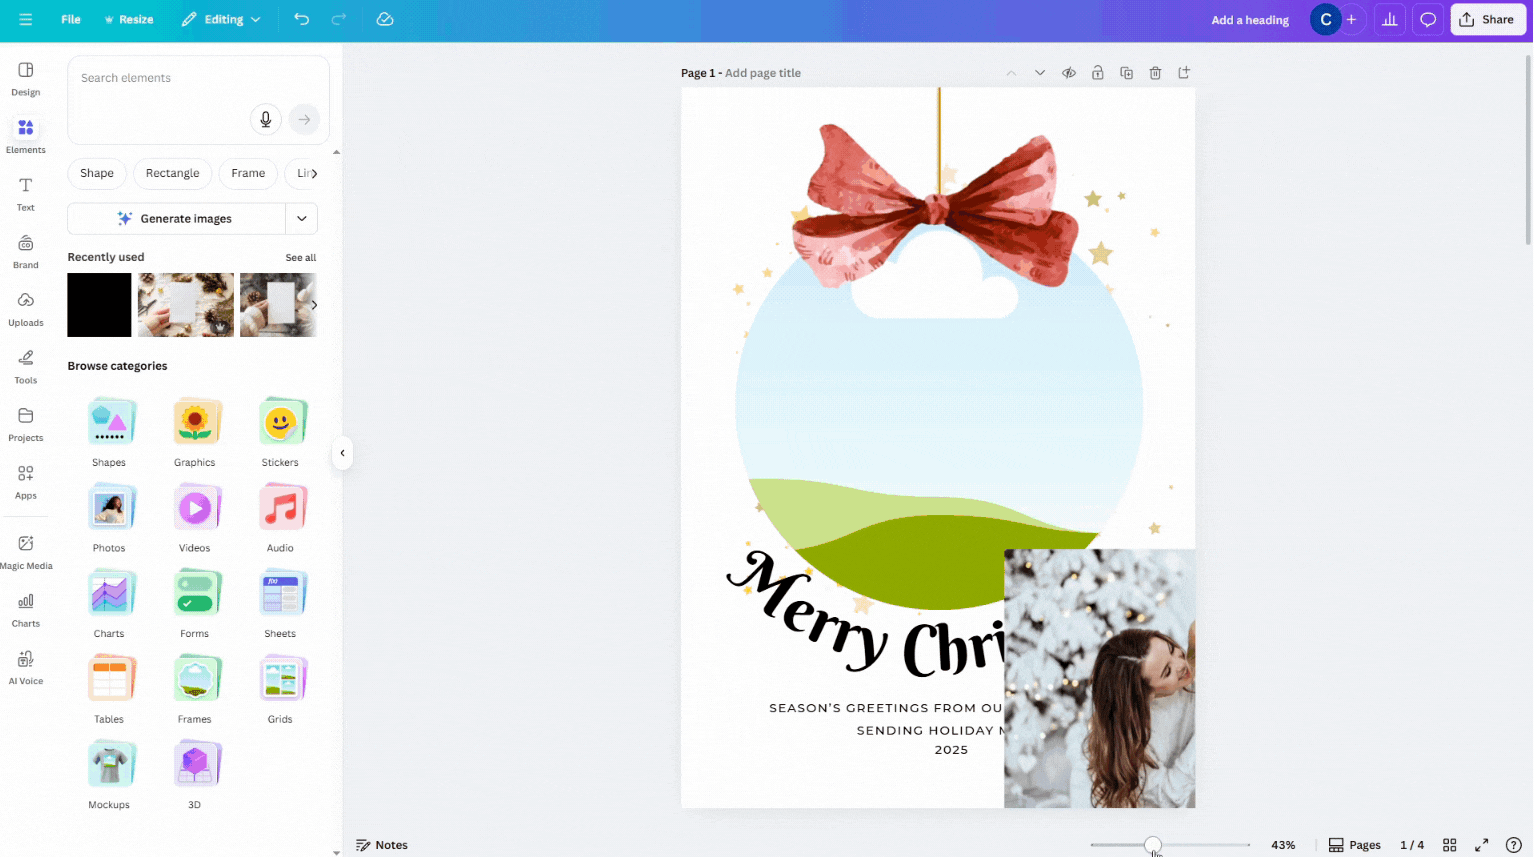Image resolution: width=1534 pixels, height=857 pixels.
Task: Duplicate page with the copy icon
Action: pos(1126,73)
